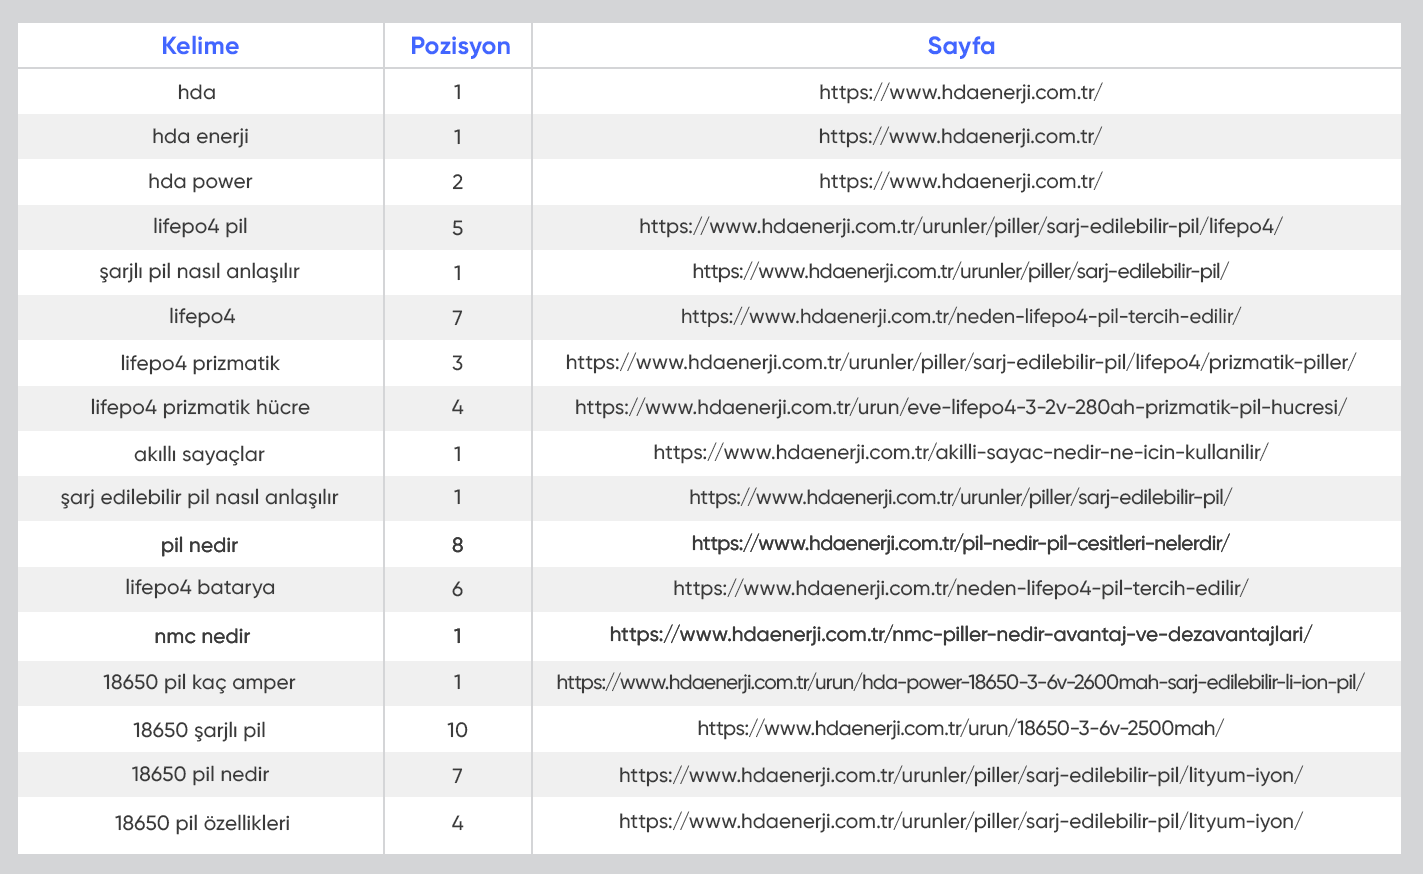Screen dimensions: 1423x874
Task: Select the keyword cell 'nmc nedir'
Action: click(x=202, y=636)
